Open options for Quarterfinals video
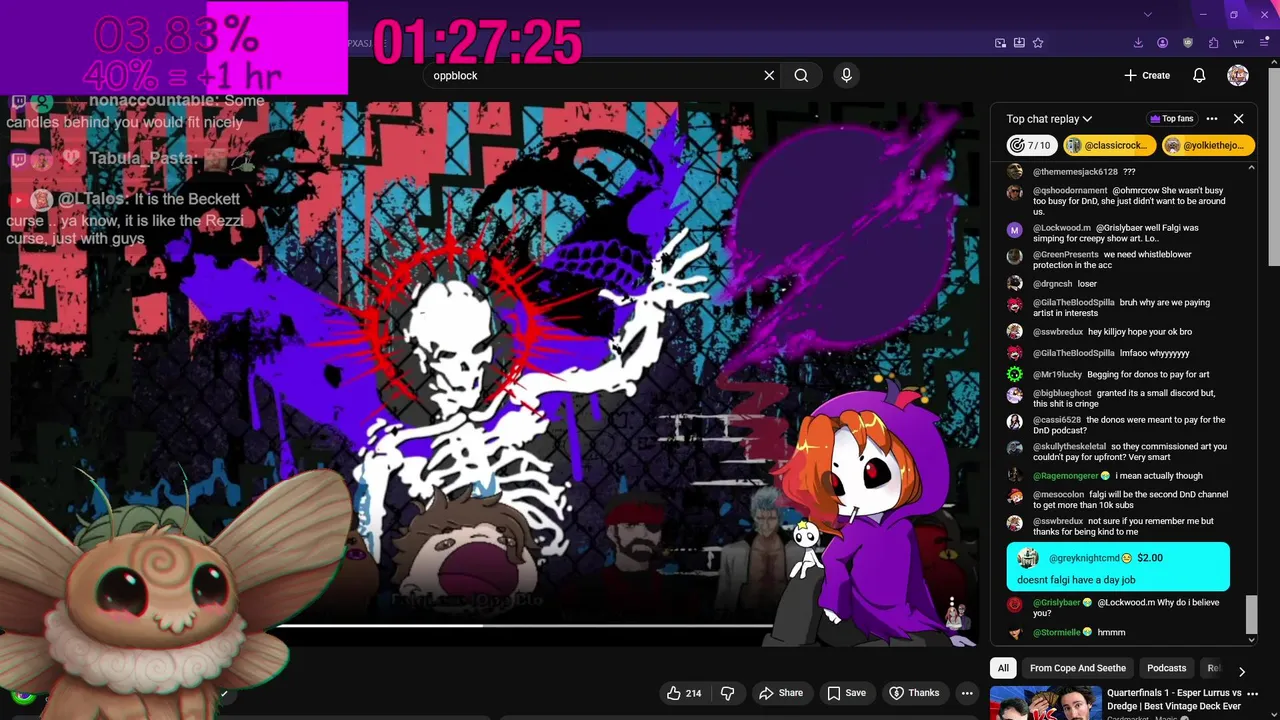Screen dimensions: 1280x720 (1252, 693)
